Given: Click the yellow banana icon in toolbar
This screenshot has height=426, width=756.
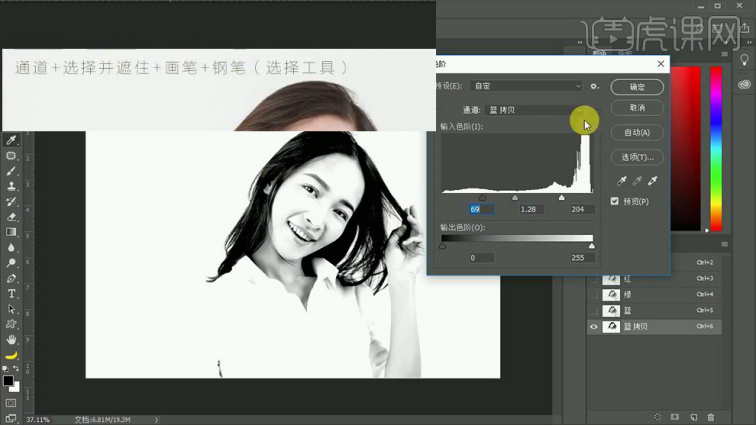Looking at the screenshot, I should (11, 356).
